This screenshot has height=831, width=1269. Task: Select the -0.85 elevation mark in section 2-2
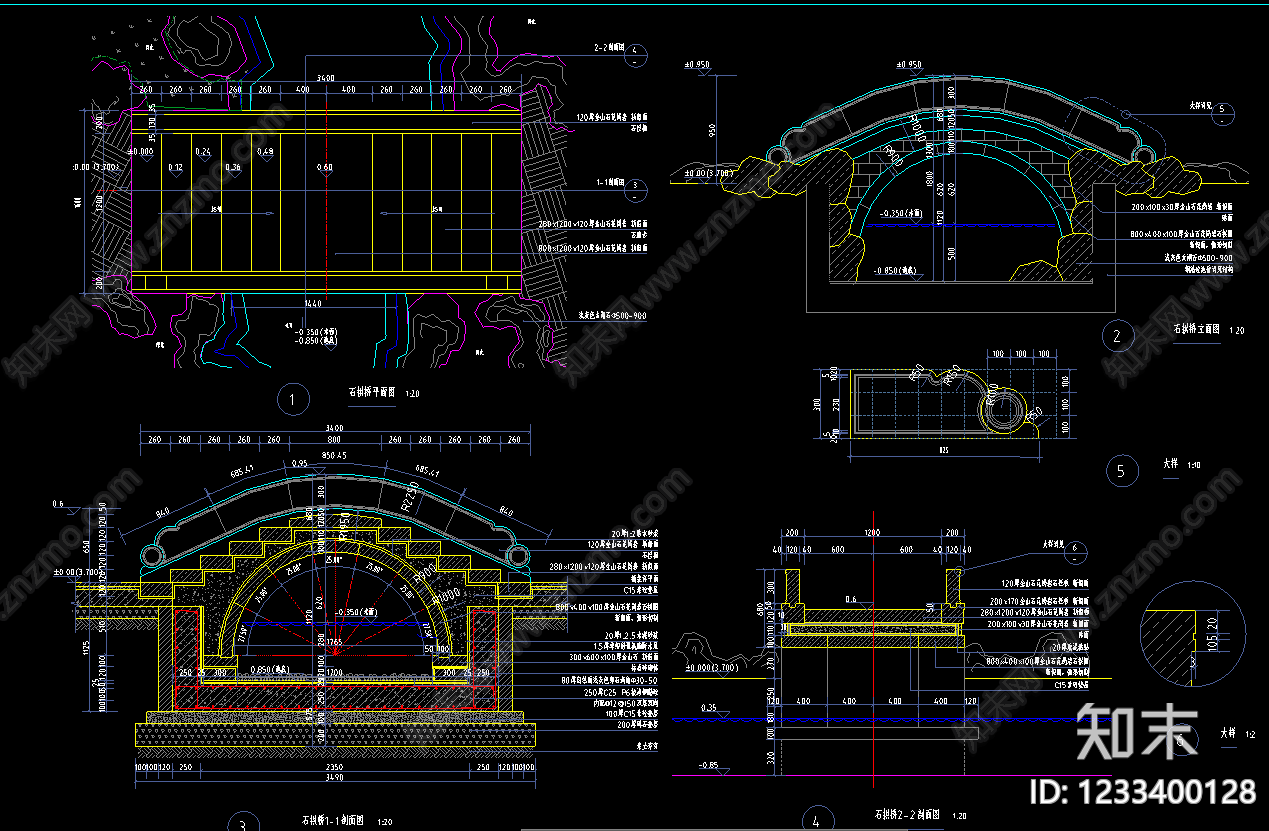pyautogui.click(x=709, y=766)
